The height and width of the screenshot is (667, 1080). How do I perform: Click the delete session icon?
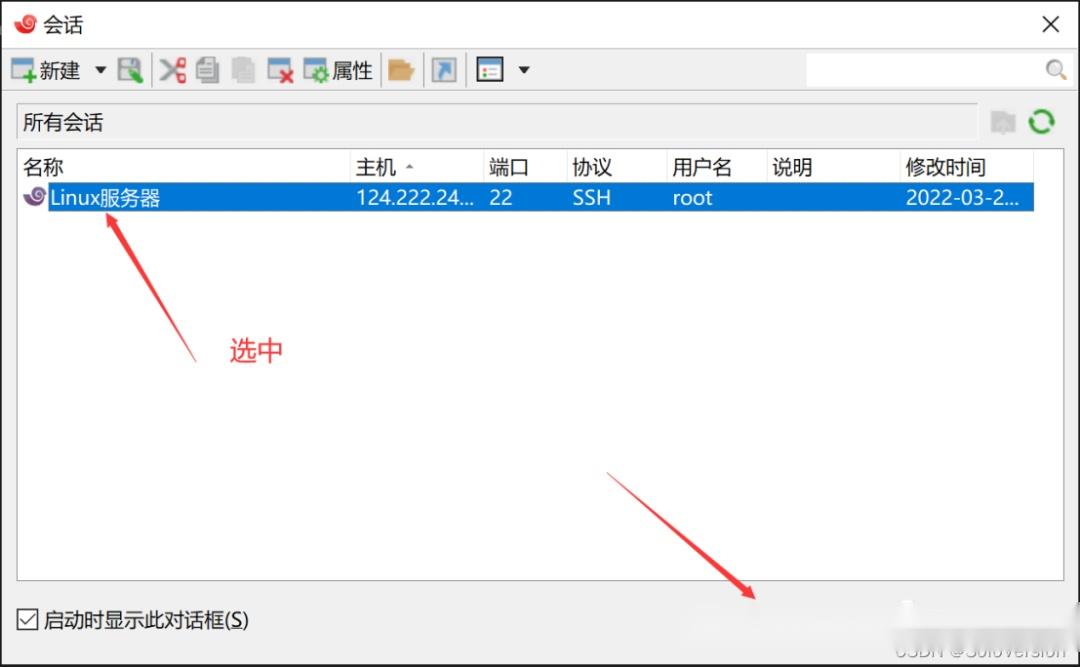pos(280,70)
